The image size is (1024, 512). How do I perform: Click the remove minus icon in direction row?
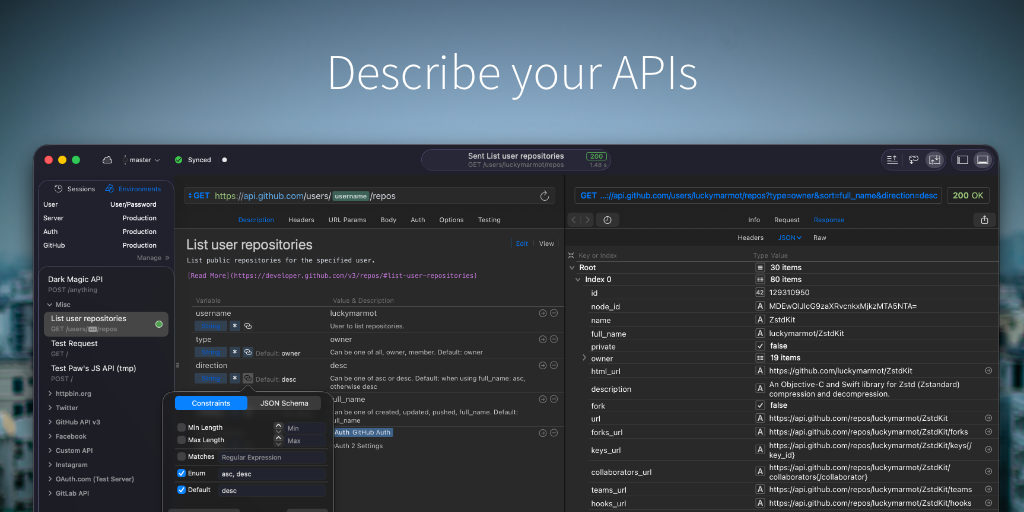pyautogui.click(x=554, y=365)
